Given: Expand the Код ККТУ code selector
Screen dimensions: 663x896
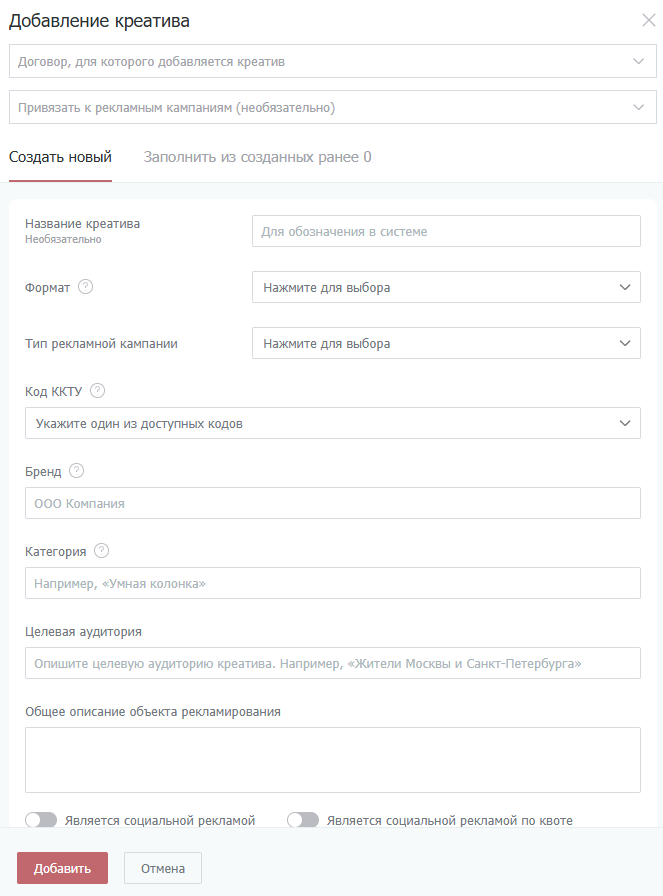Looking at the screenshot, I should coord(332,423).
